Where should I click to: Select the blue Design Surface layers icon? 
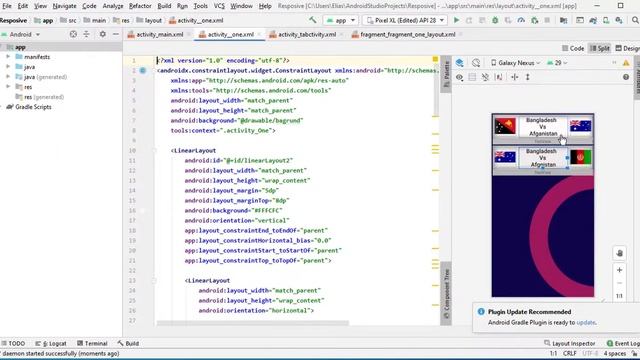click(460, 62)
